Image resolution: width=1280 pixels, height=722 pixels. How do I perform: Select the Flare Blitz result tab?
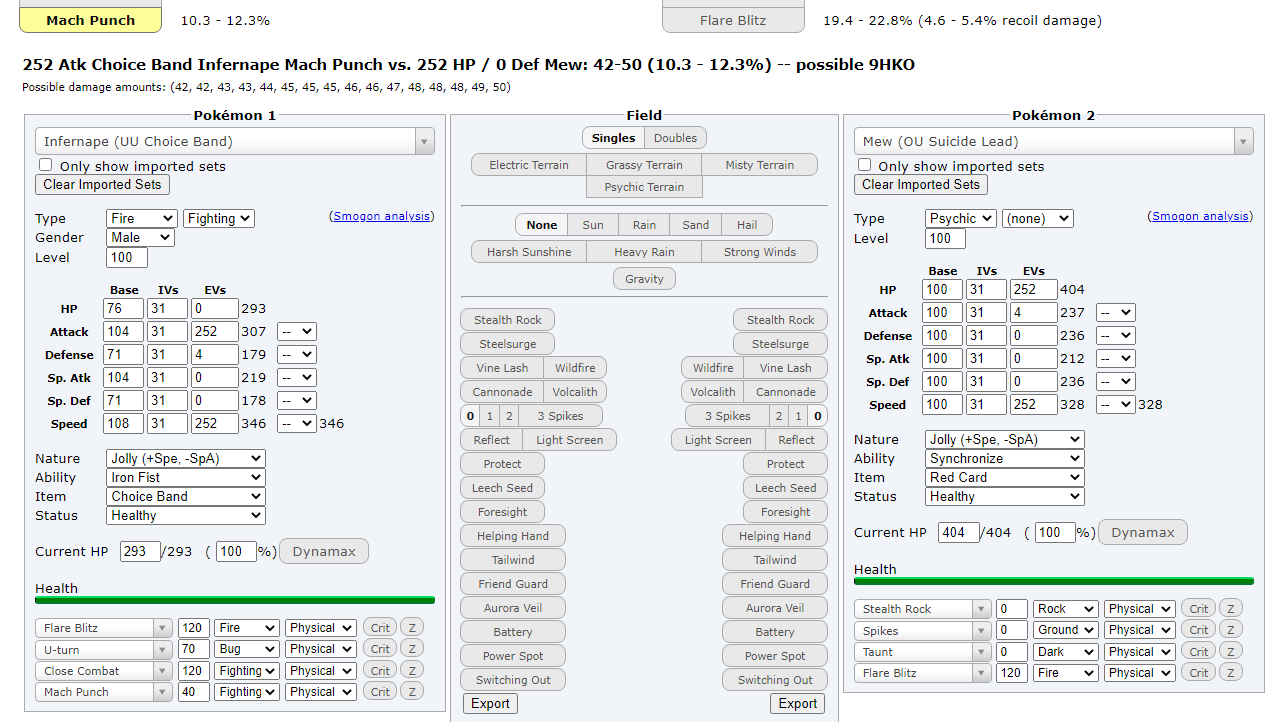(x=733, y=20)
